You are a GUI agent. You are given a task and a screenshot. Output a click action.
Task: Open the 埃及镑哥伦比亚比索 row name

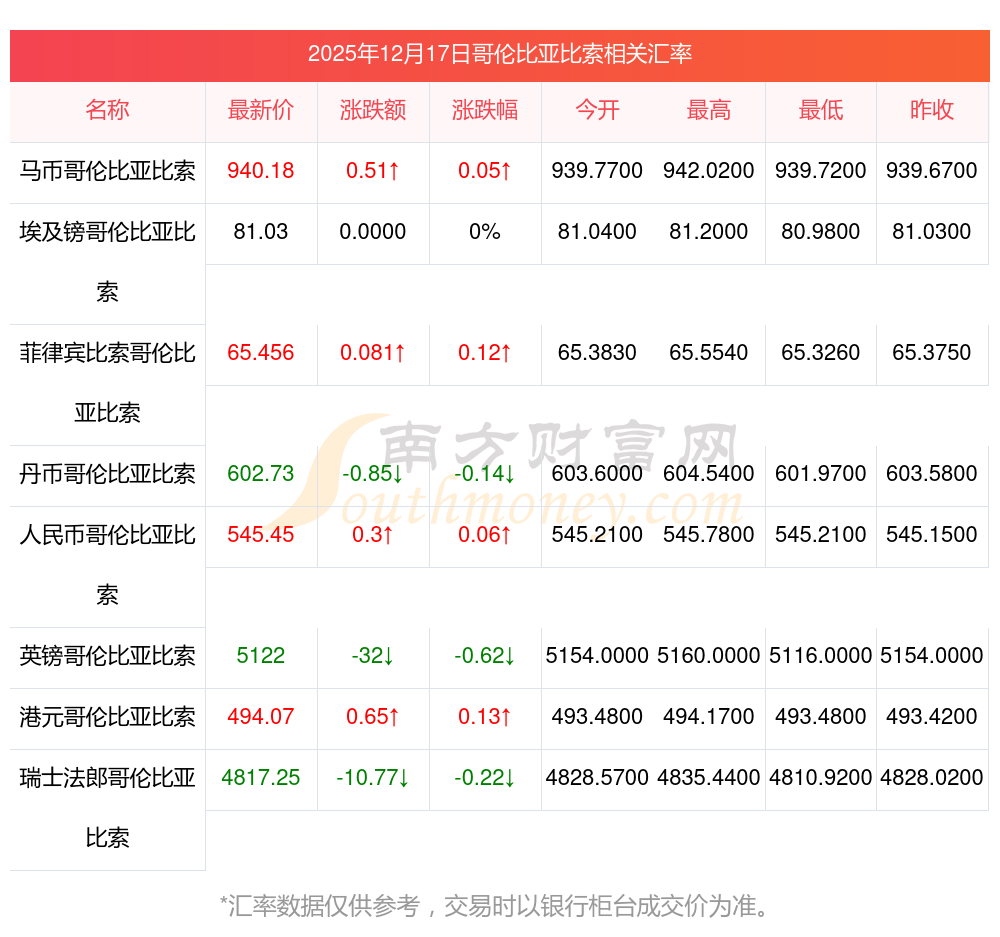pyautogui.click(x=107, y=261)
